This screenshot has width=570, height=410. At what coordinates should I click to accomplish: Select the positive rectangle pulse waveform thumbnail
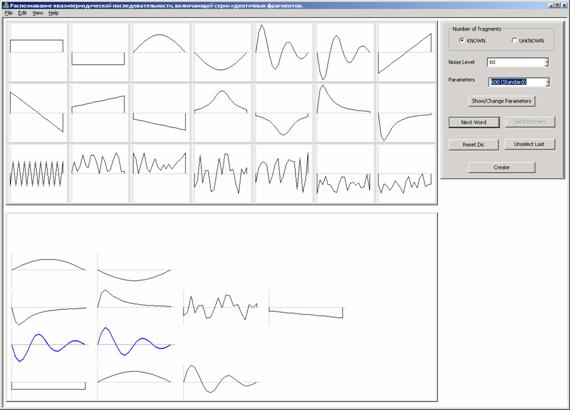[37, 52]
